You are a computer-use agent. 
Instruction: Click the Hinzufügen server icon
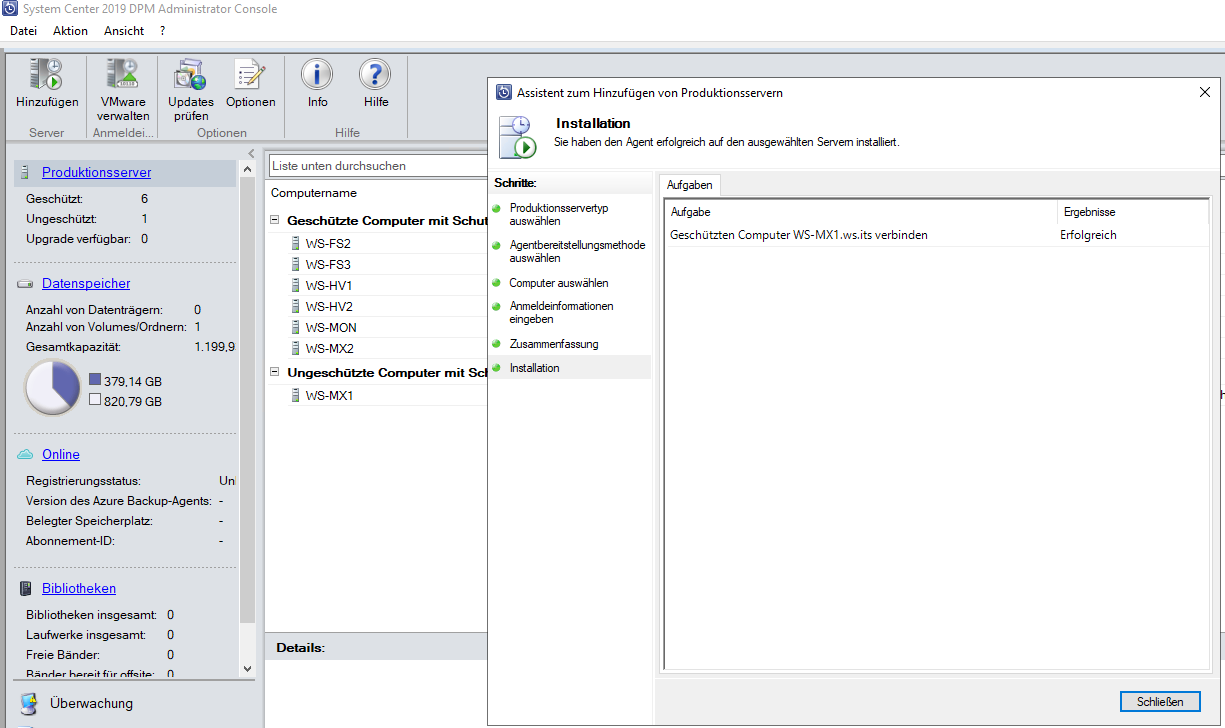point(46,75)
